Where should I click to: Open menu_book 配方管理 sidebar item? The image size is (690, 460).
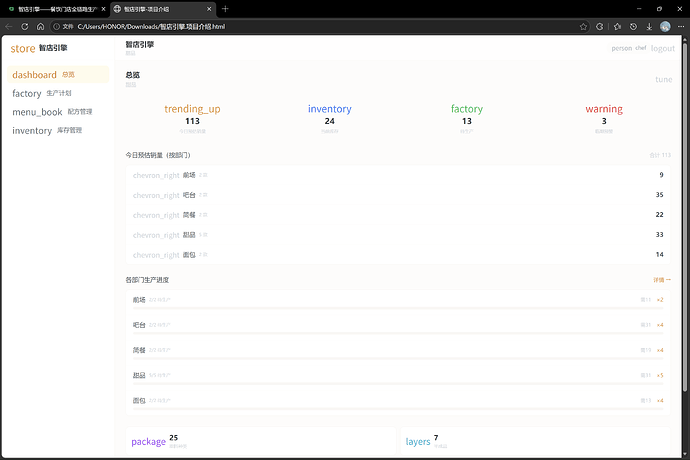point(58,112)
